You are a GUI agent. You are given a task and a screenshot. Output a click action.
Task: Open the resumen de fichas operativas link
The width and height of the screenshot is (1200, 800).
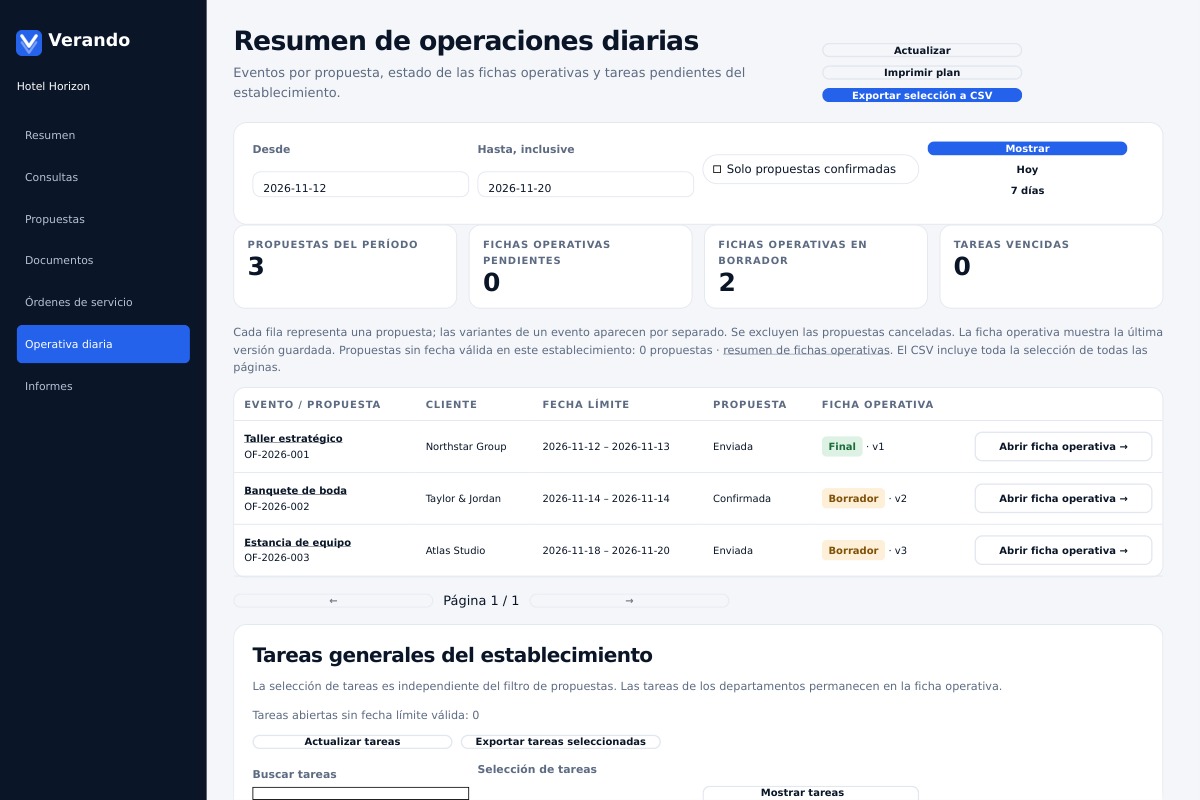[x=806, y=350]
